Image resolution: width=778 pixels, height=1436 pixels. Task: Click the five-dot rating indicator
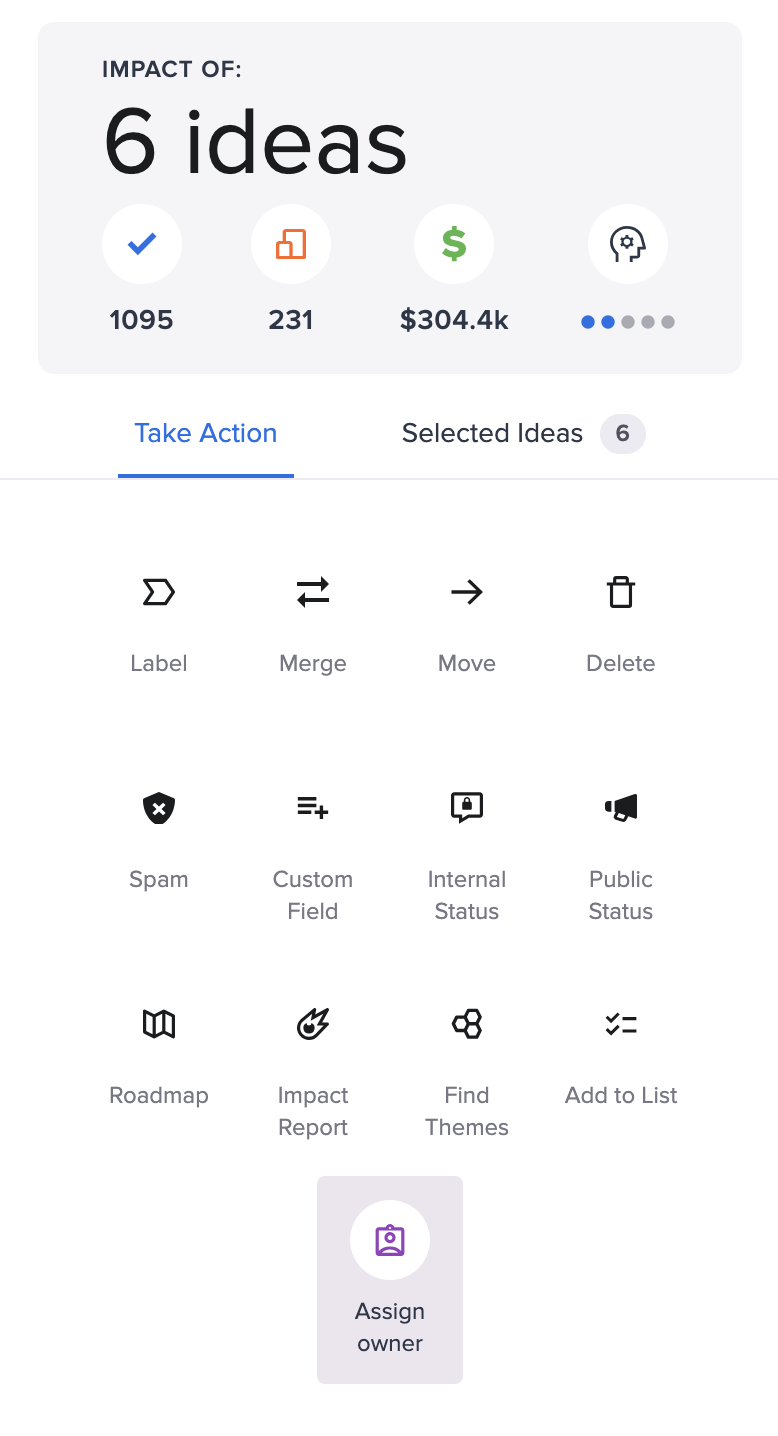pyautogui.click(x=628, y=322)
